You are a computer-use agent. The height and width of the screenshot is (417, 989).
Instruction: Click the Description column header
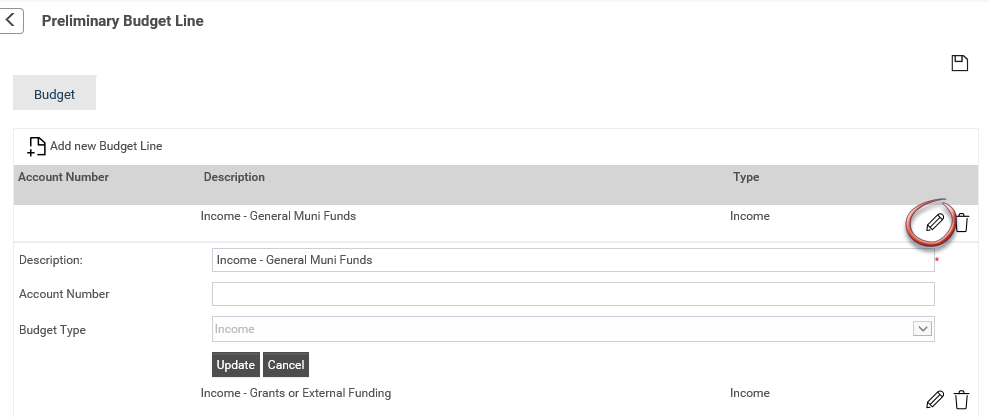click(234, 177)
